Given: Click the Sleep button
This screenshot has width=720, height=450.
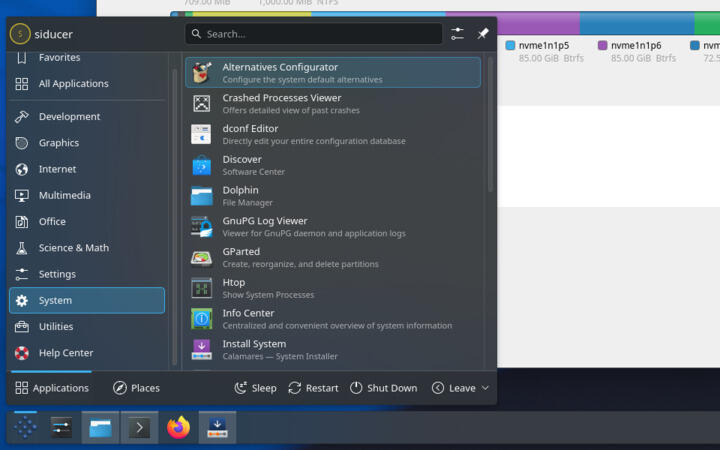Looking at the screenshot, I should [x=255, y=388].
